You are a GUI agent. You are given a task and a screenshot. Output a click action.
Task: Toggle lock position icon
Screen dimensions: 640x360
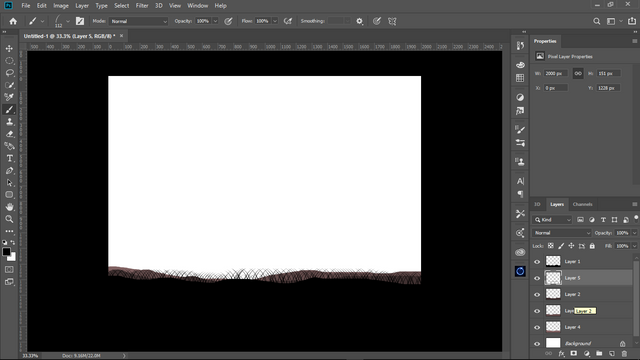click(x=571, y=246)
